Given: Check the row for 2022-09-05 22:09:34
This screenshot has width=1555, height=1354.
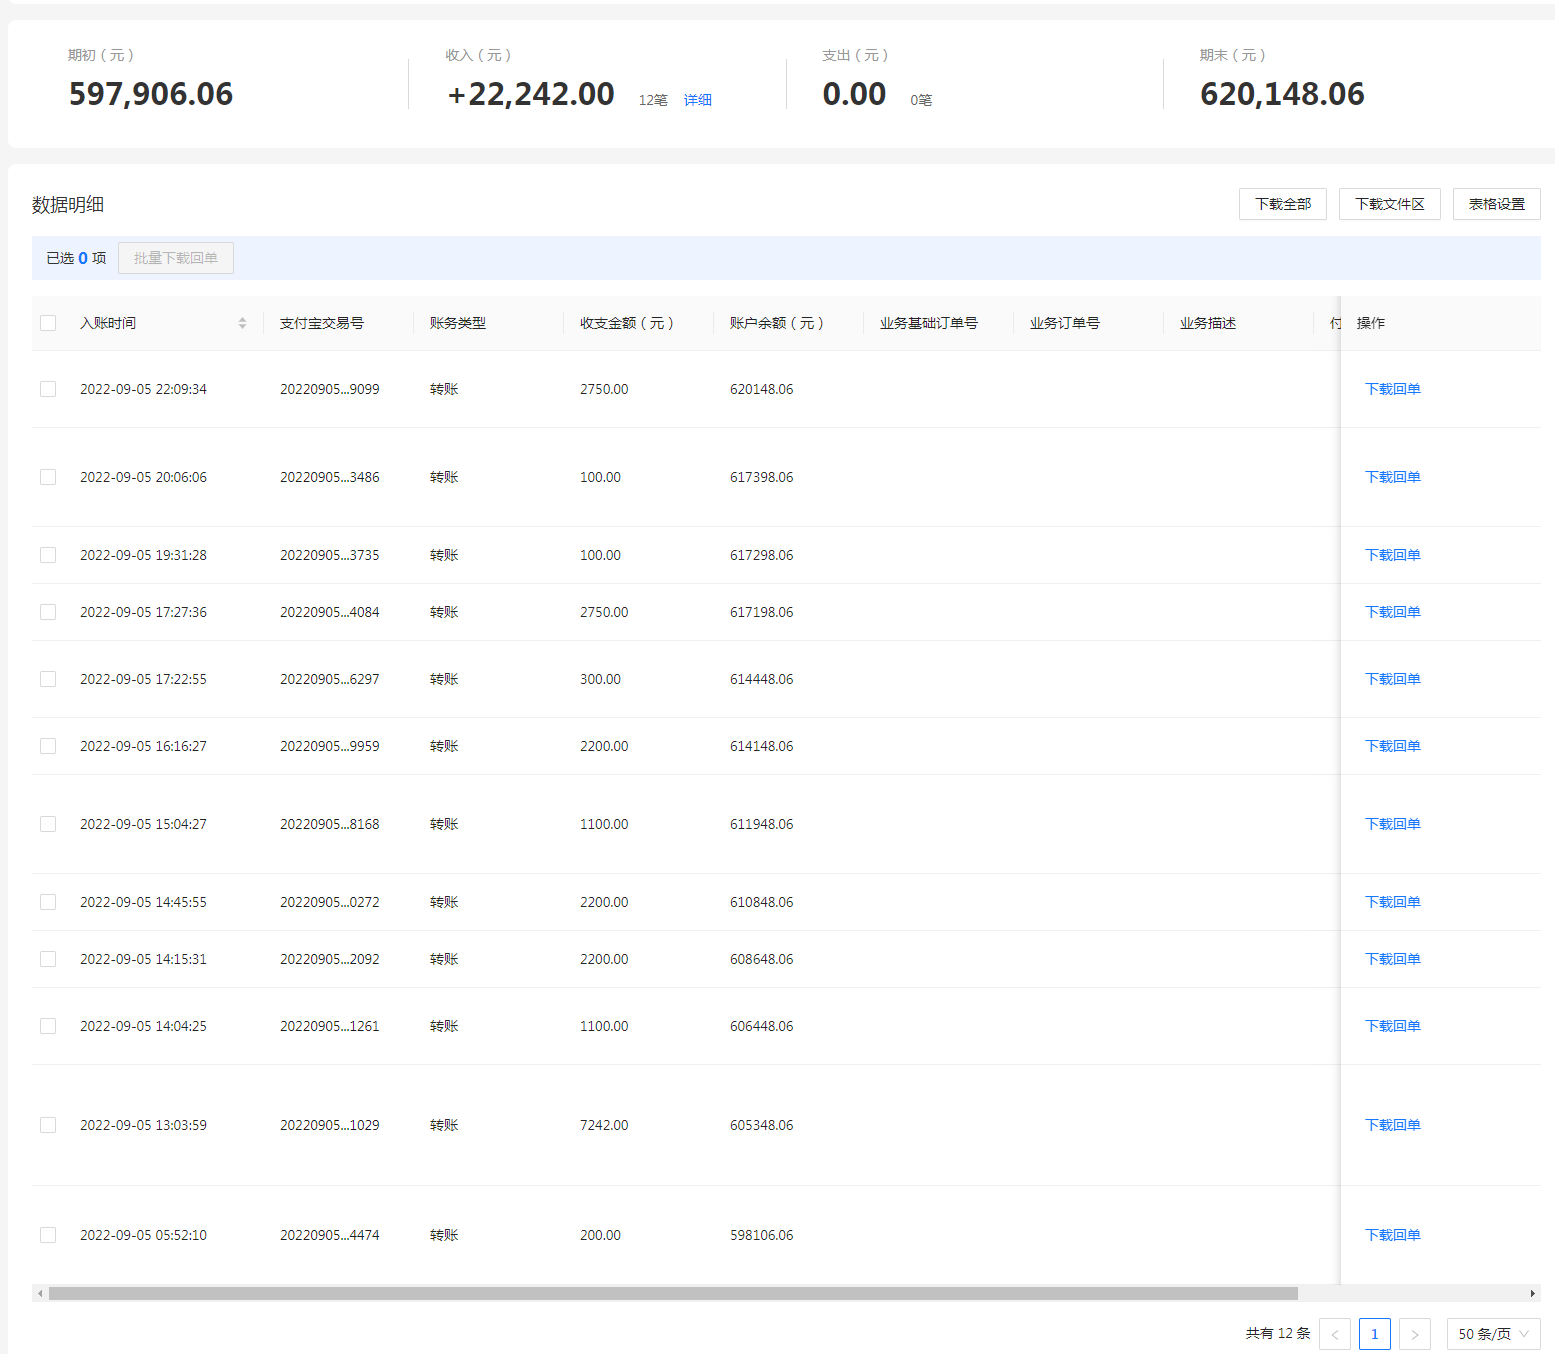Looking at the screenshot, I should coord(48,389).
